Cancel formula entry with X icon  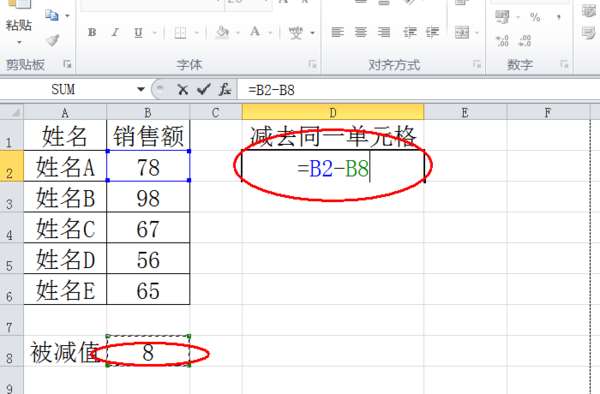(x=183, y=90)
